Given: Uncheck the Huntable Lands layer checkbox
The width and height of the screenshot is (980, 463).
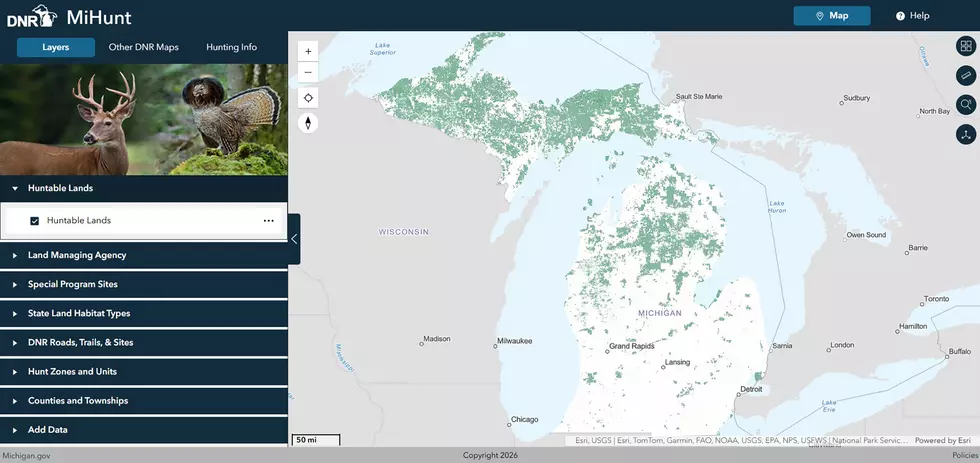Looking at the screenshot, I should click(34, 221).
